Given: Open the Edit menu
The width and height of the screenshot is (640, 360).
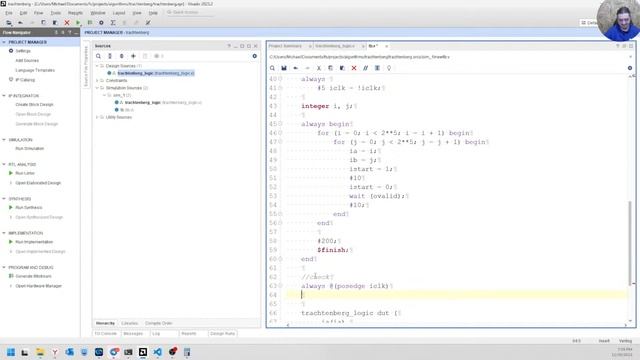Looking at the screenshot, I should click(x=23, y=13).
